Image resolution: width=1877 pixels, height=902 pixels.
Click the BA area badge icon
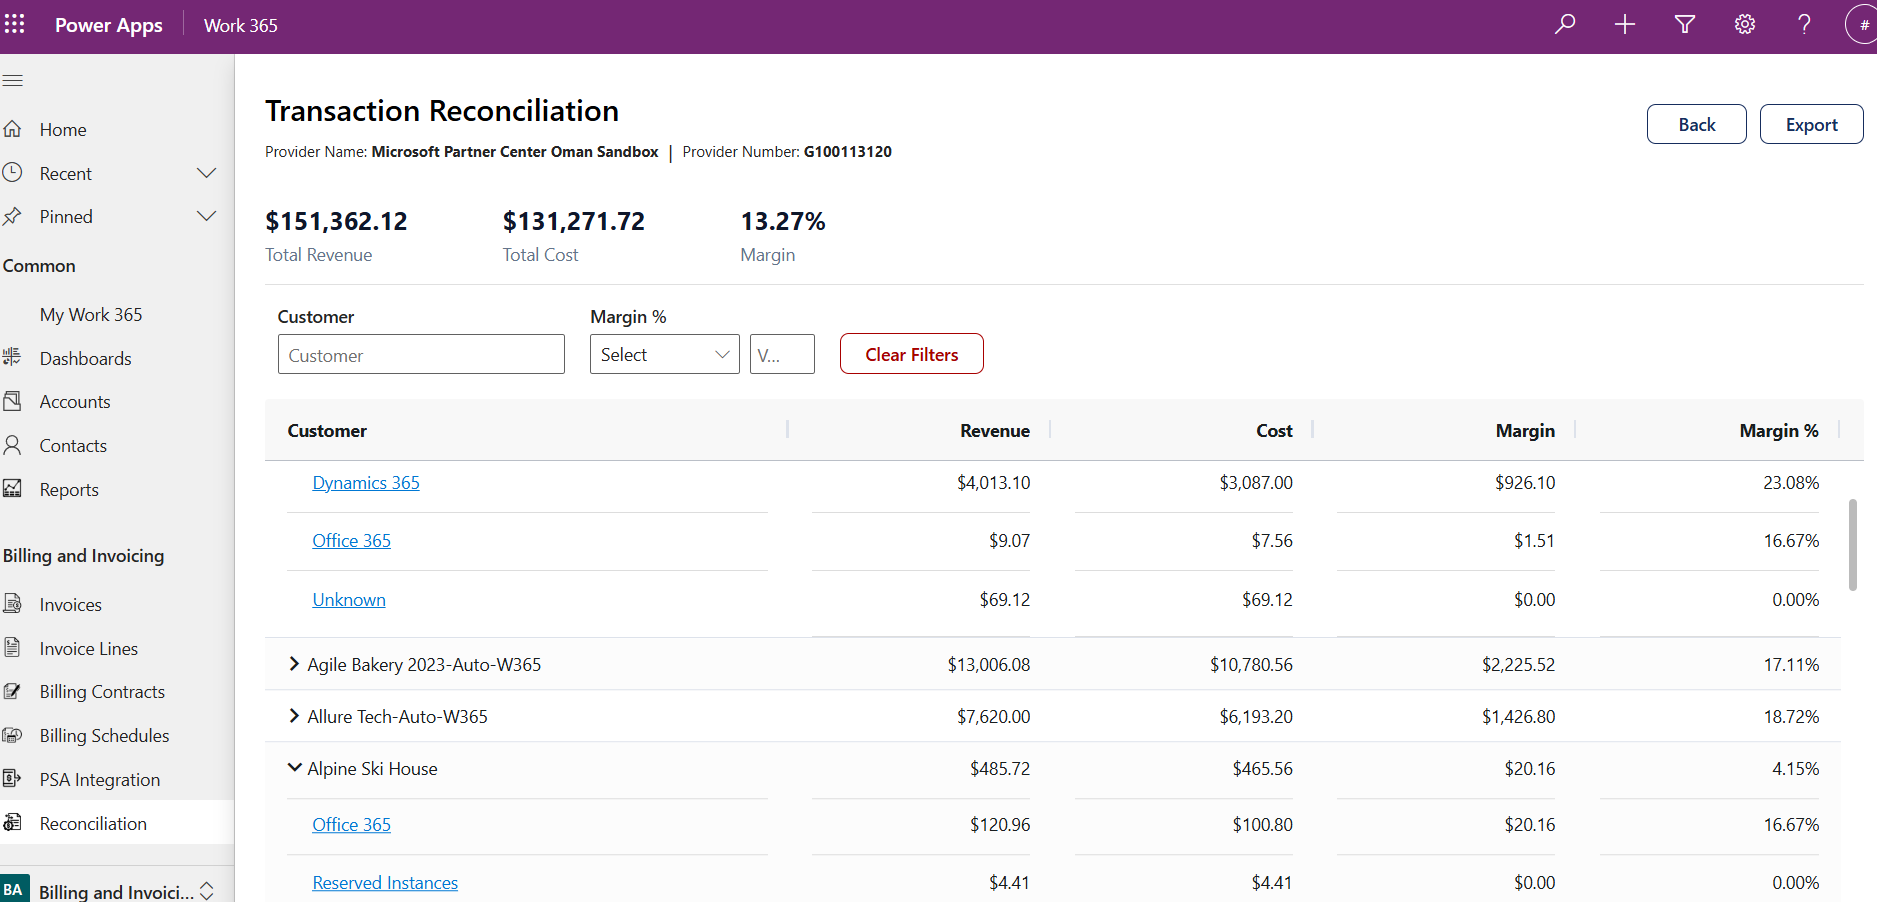pos(14,889)
